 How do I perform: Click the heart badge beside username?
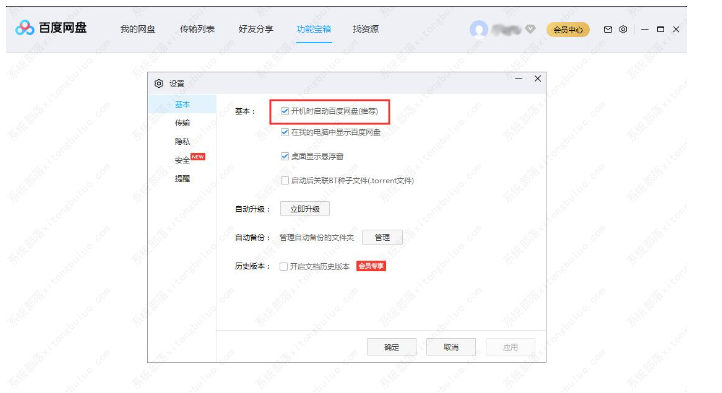(x=530, y=29)
